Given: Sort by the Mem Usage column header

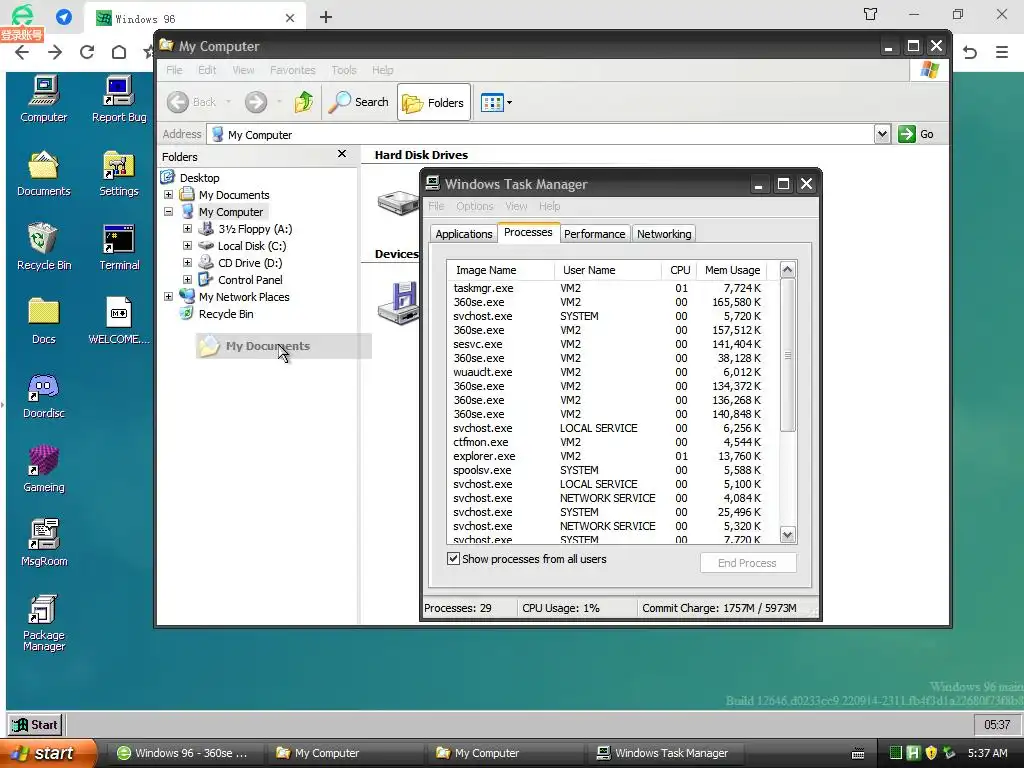Looking at the screenshot, I should (732, 270).
